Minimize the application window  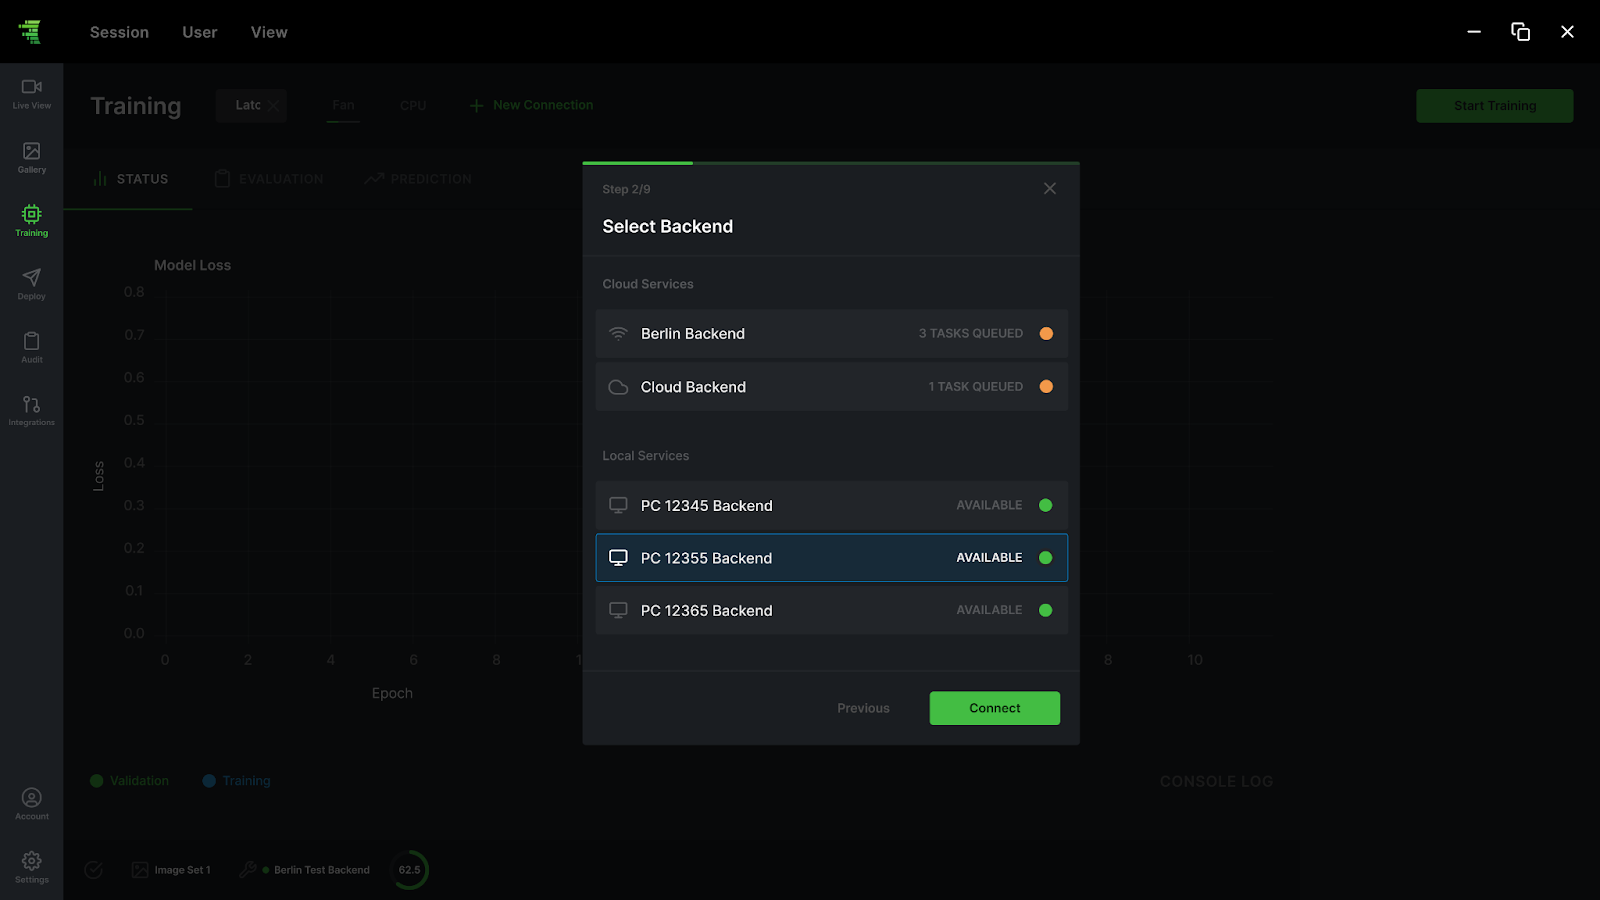coord(1474,32)
